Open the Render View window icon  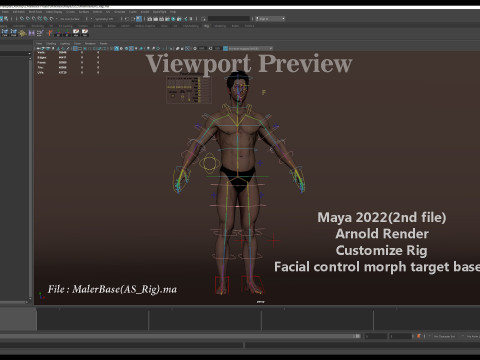150,19
